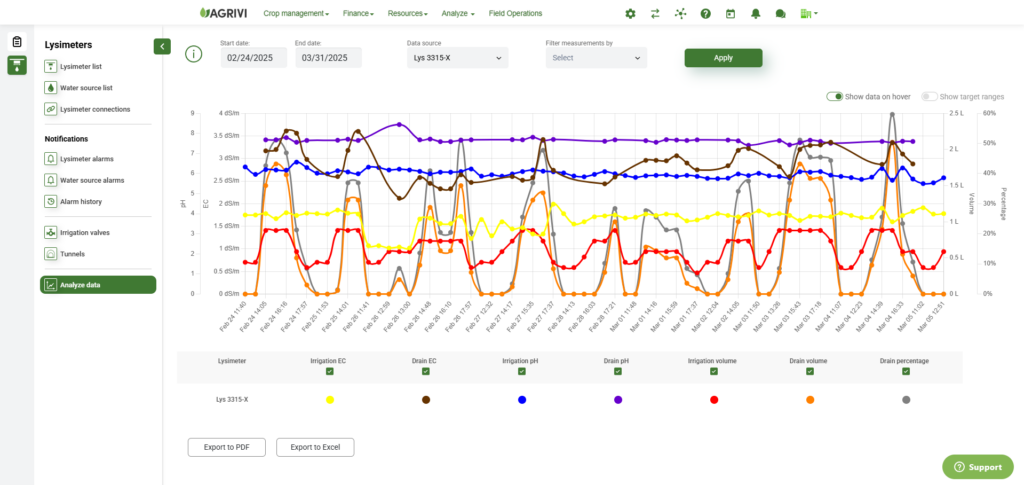Open Irrigation valves from sidebar
This screenshot has height=485, width=1024.
tap(85, 232)
